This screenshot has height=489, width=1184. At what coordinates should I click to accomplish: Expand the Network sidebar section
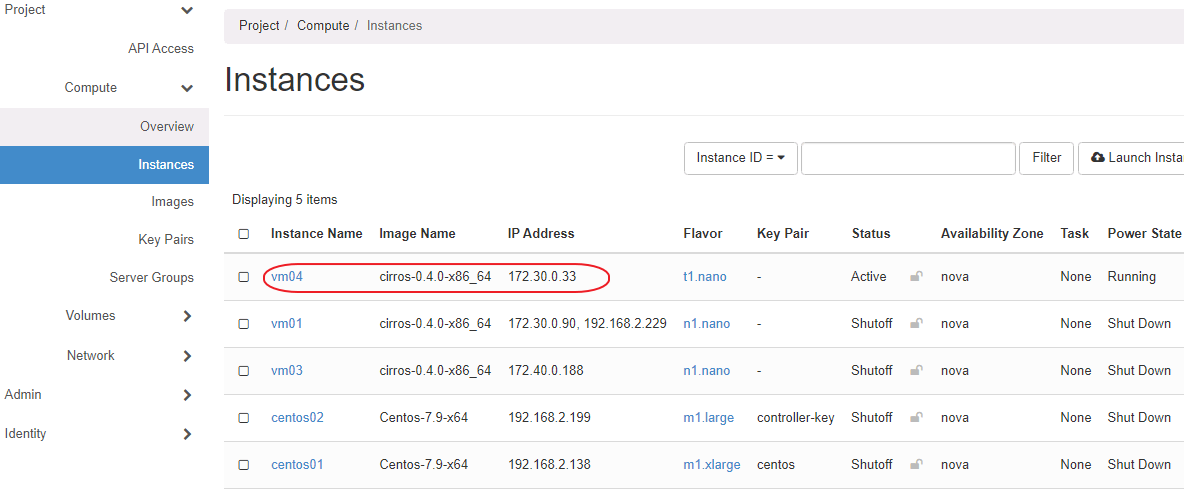[x=187, y=356]
